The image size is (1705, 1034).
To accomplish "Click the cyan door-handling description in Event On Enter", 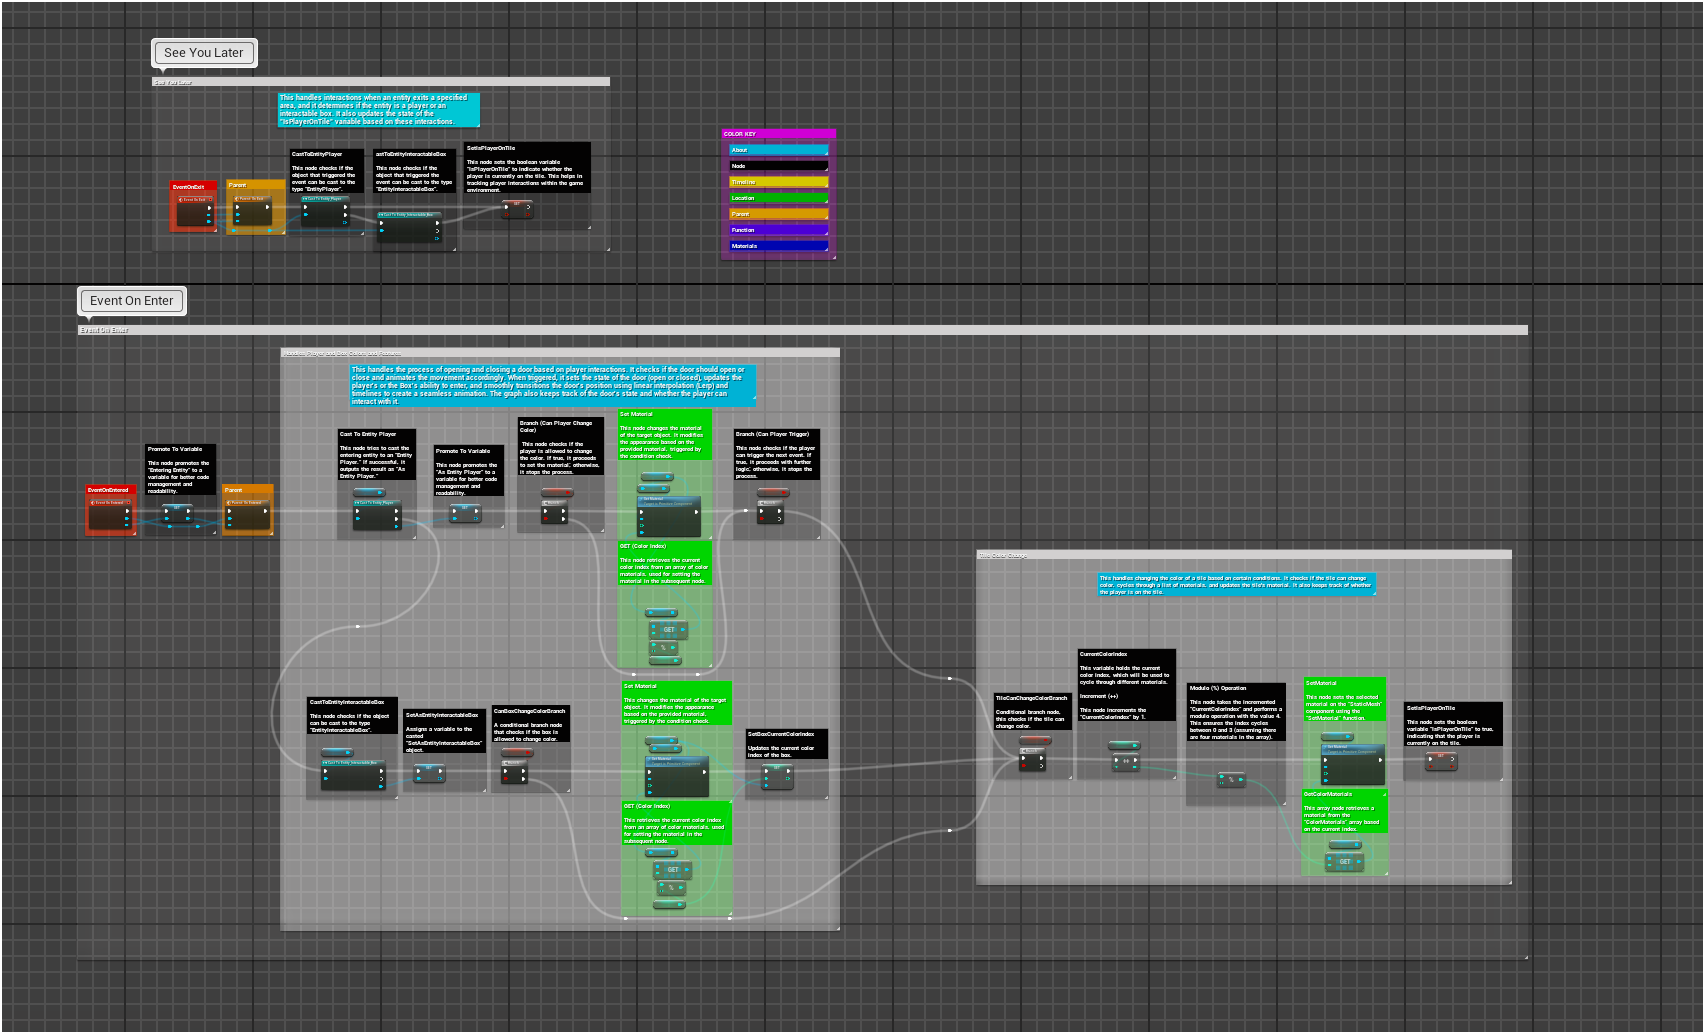I will pos(553,385).
